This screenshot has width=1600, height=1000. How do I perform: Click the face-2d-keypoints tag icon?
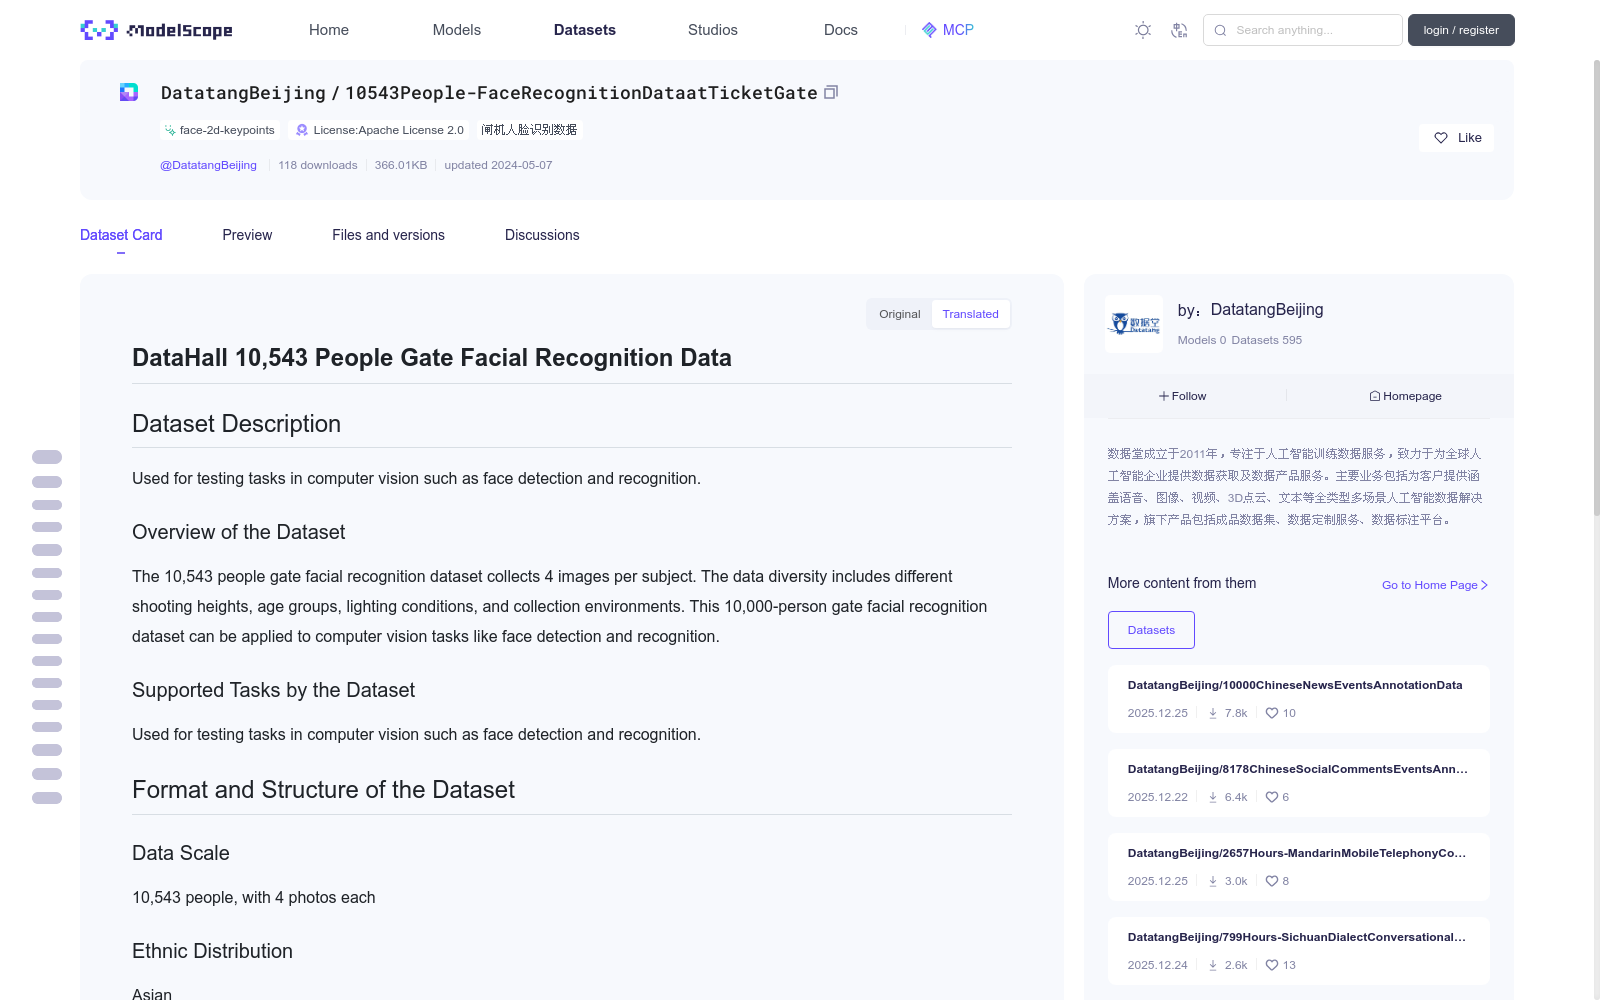coord(170,130)
